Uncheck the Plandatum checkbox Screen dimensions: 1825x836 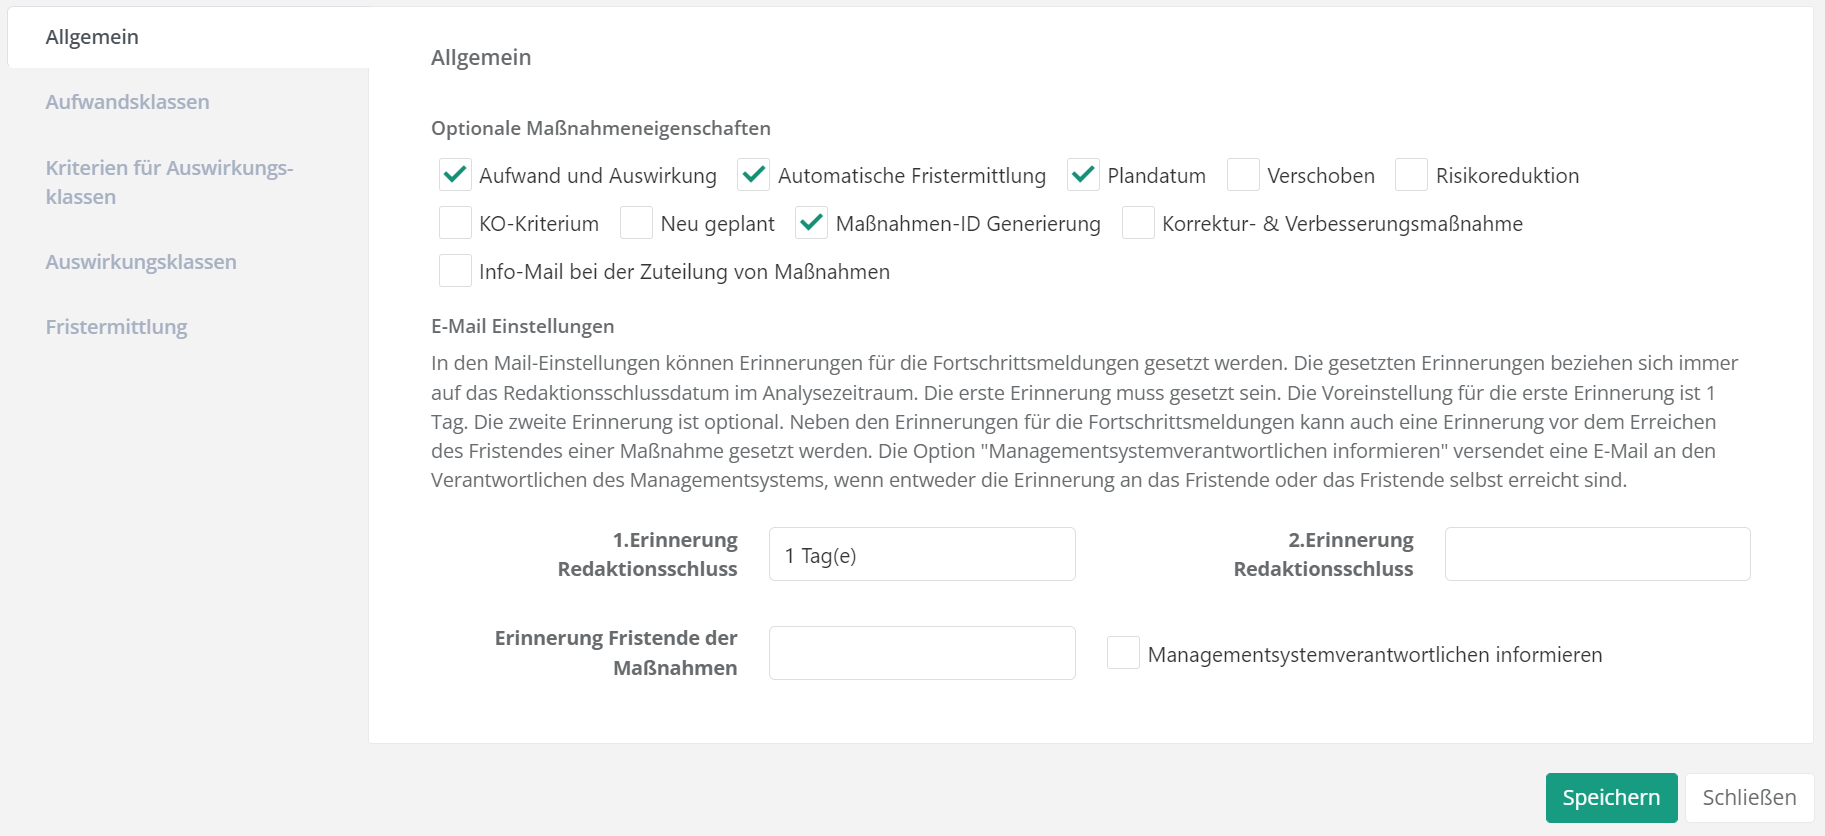1083,175
